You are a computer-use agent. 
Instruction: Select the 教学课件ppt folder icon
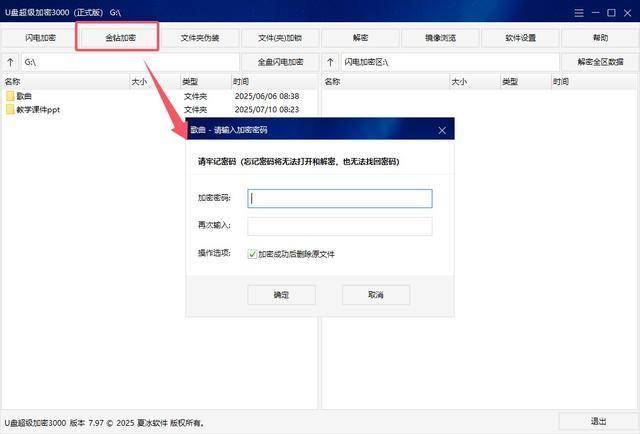pos(10,110)
